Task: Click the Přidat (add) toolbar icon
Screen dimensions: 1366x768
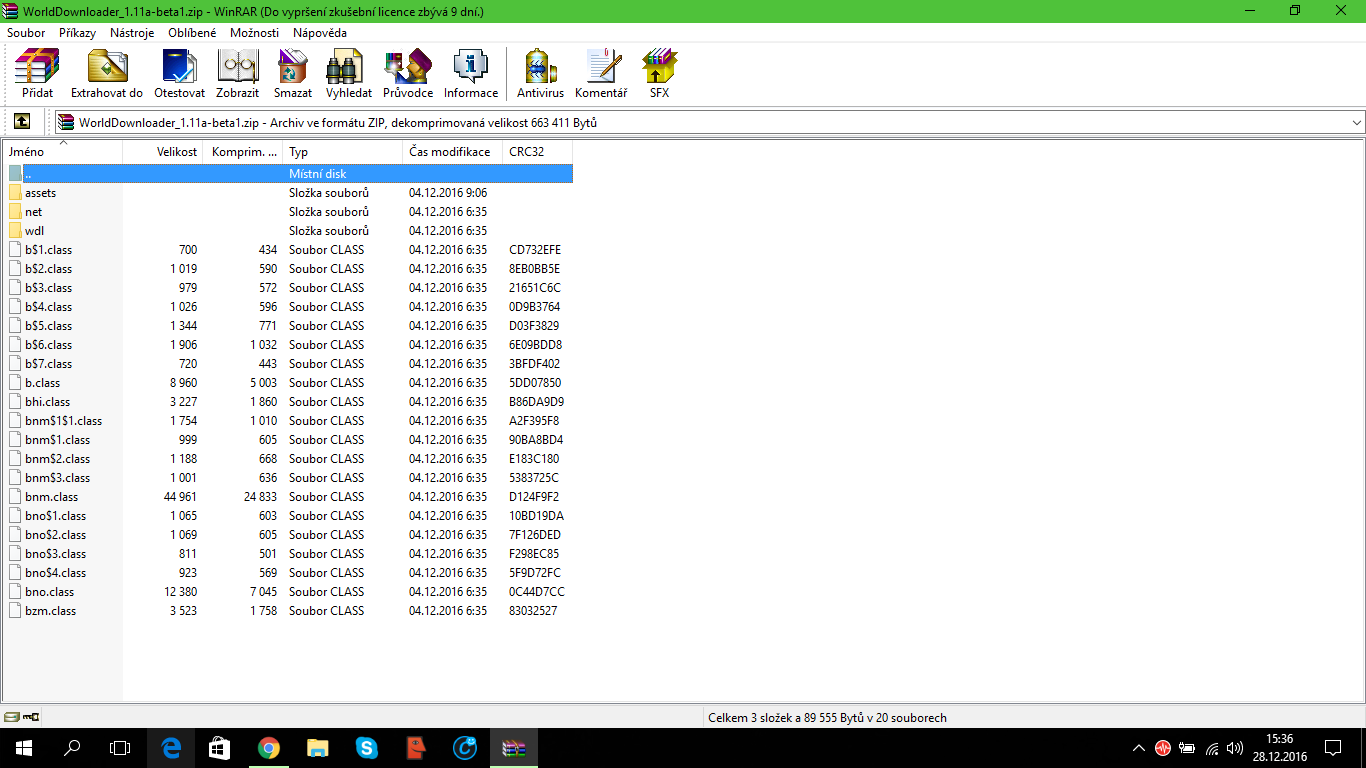Action: click(37, 74)
